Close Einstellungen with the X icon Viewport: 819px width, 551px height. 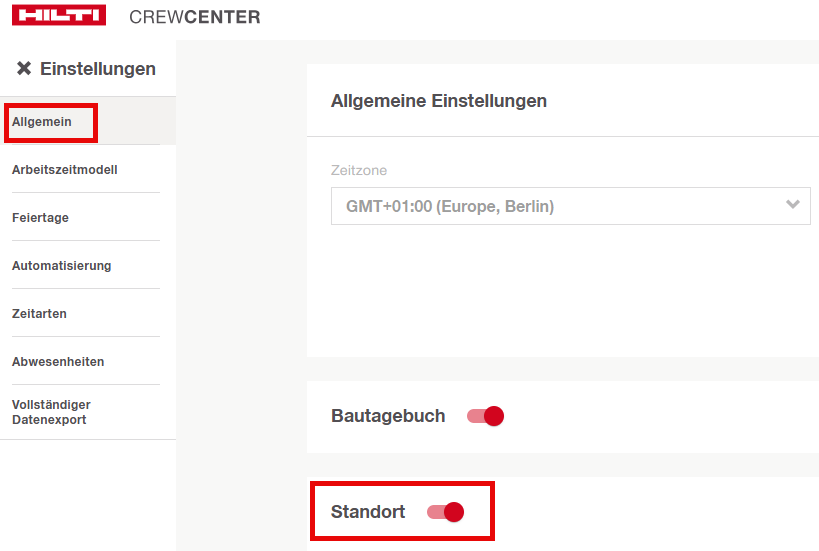[24, 69]
